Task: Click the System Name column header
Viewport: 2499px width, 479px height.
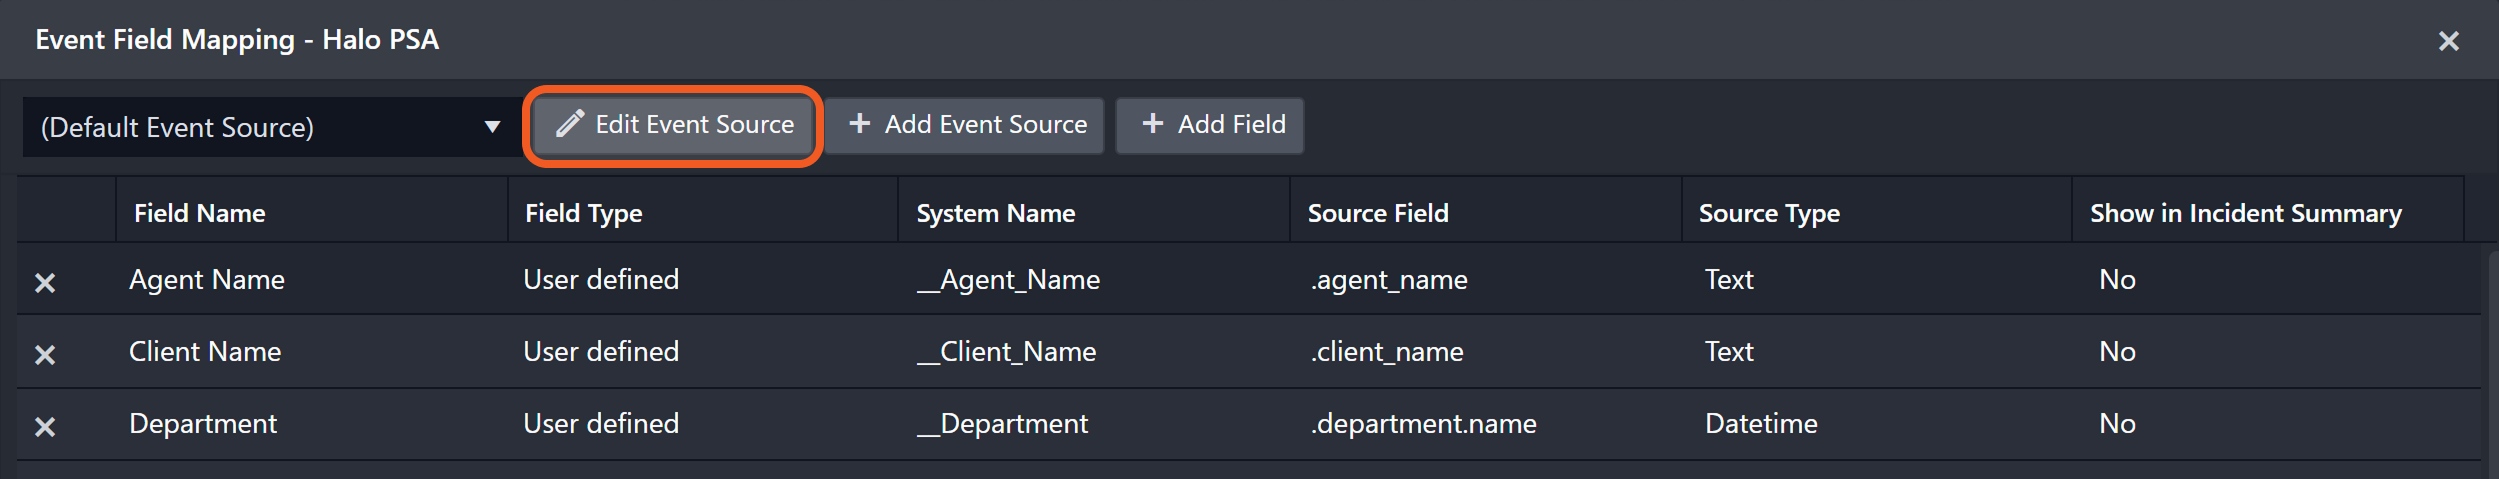Action: tap(996, 213)
